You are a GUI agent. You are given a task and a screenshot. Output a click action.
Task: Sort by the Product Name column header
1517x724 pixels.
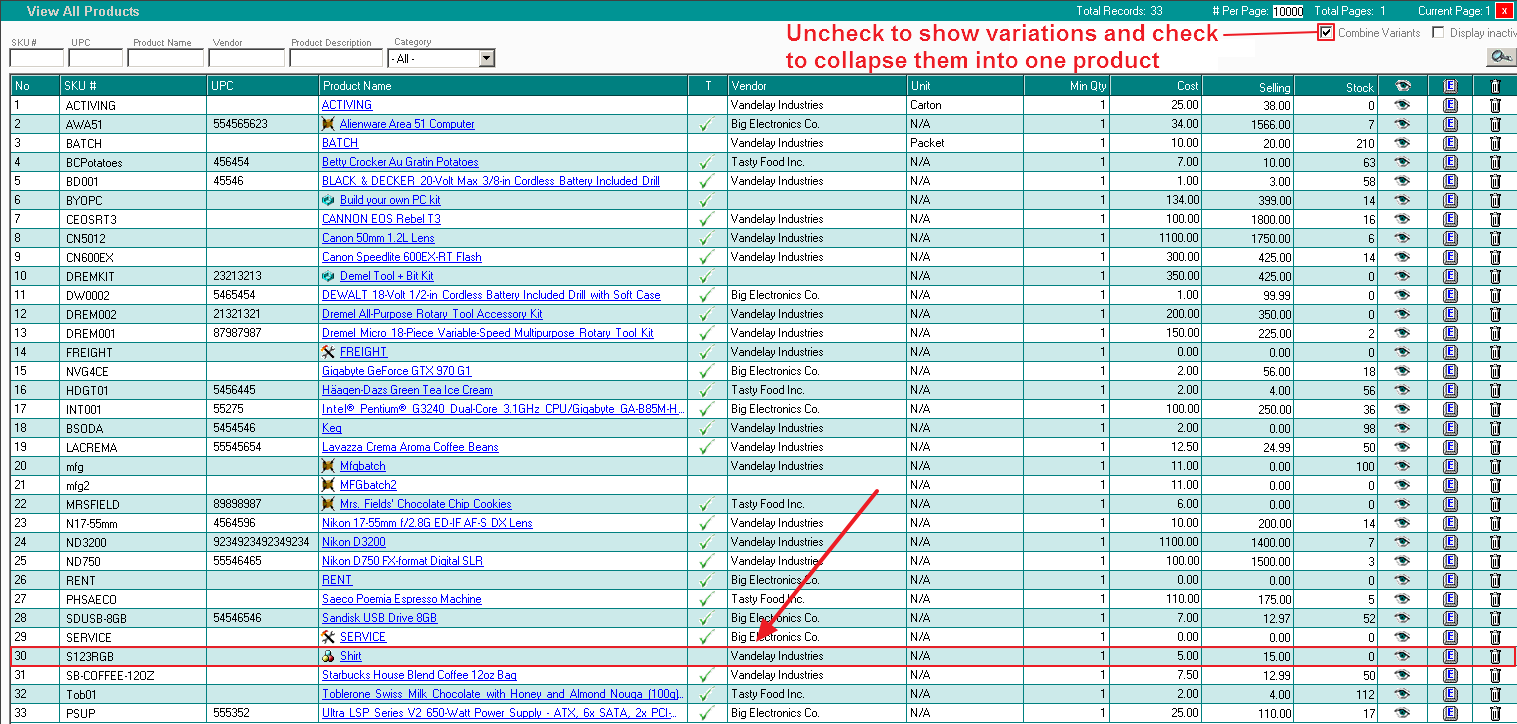357,86
